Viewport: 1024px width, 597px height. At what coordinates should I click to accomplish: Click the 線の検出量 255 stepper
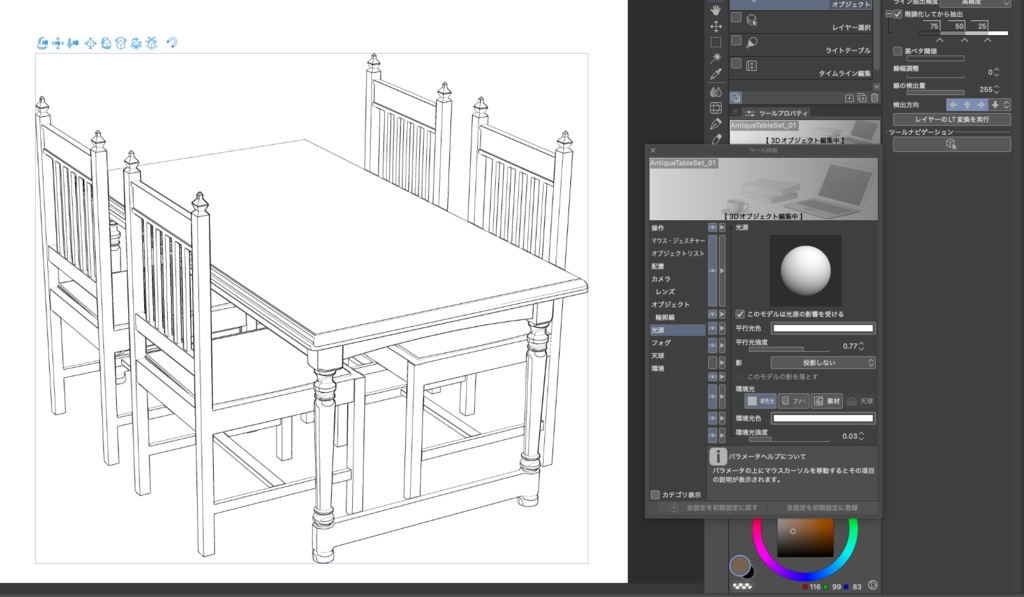tap(997, 89)
